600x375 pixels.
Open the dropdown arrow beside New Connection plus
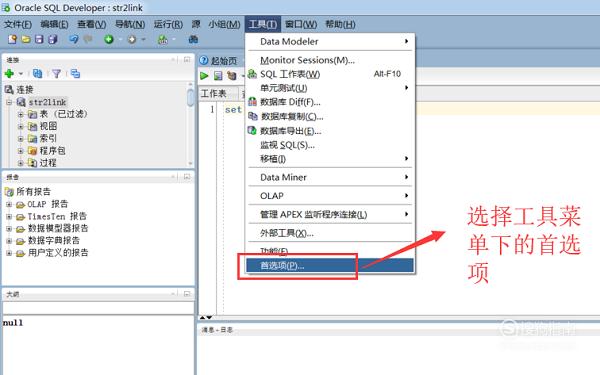pyautogui.click(x=21, y=73)
